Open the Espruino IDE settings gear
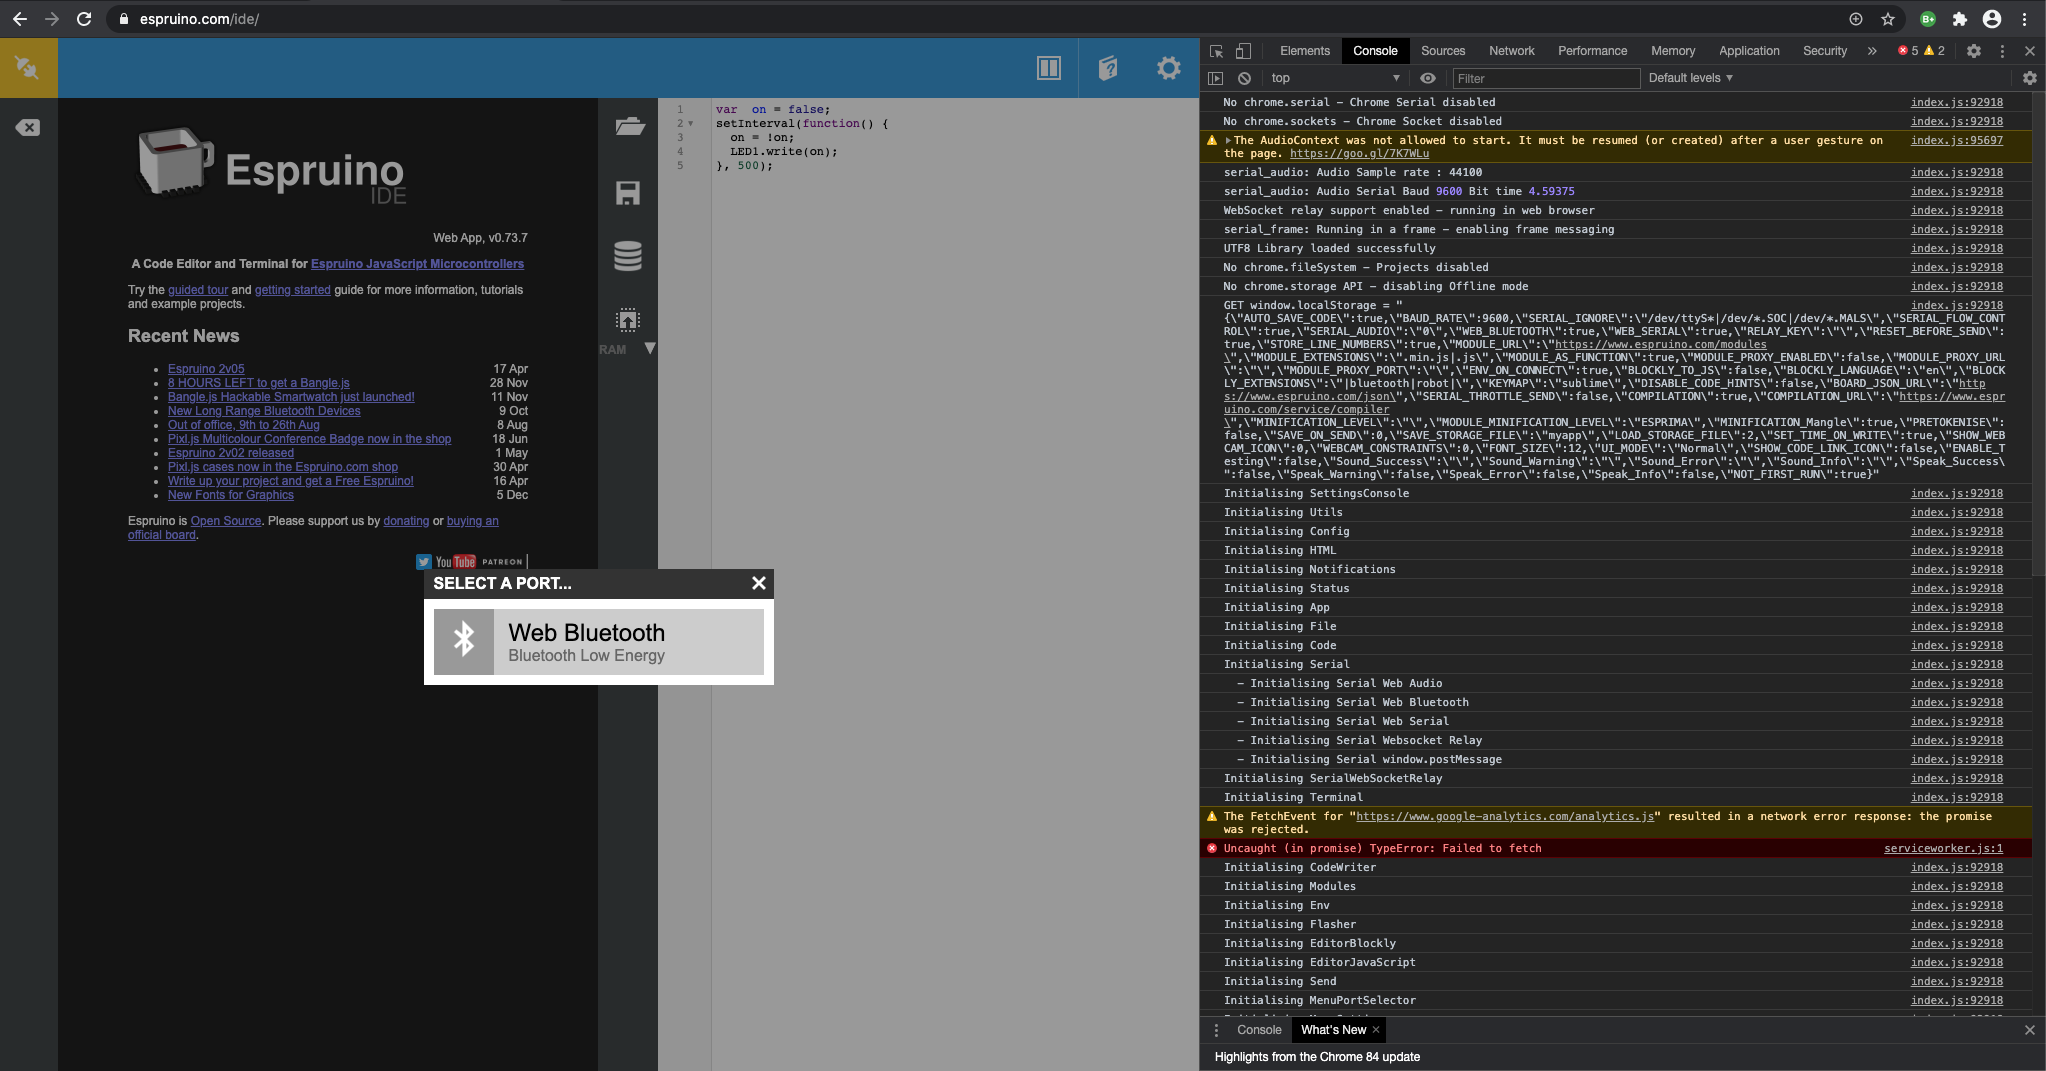Screen dimensions: 2046x1071 pyautogui.click(x=1168, y=68)
